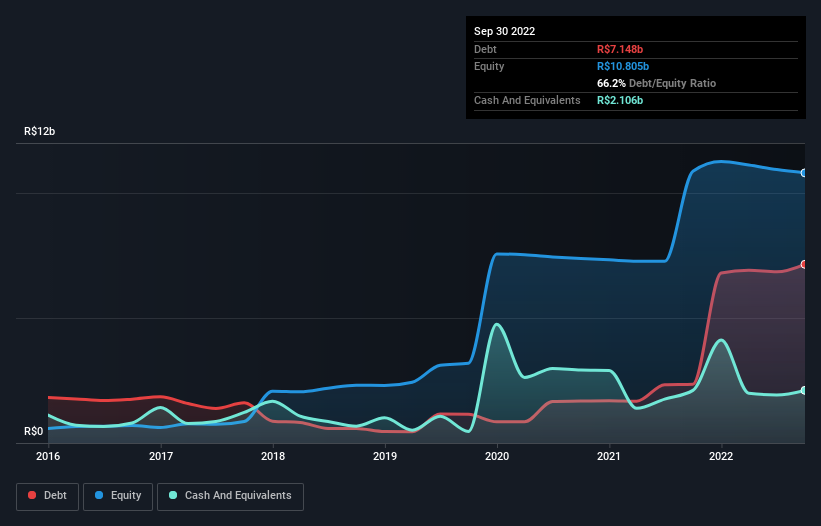Select the 2019 x-axis label

385,456
